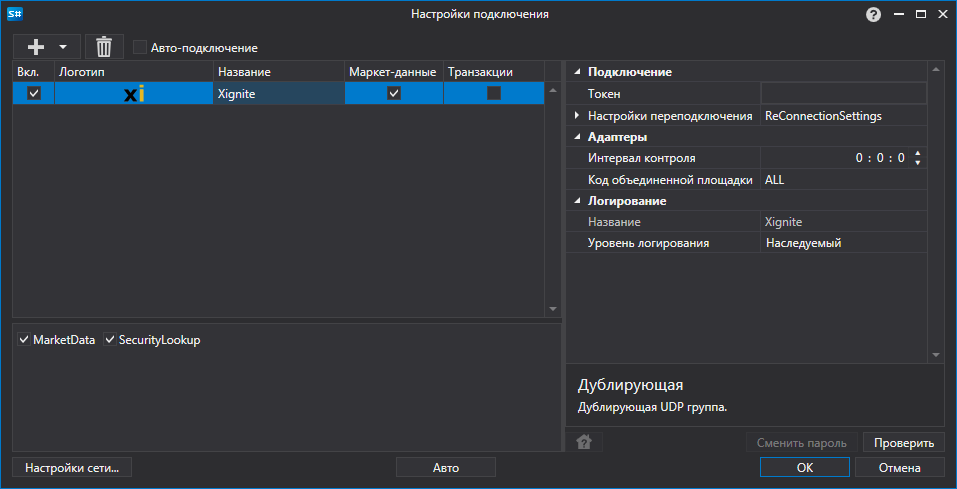
Task: Click Маркет-данные column header
Action: pos(394,72)
